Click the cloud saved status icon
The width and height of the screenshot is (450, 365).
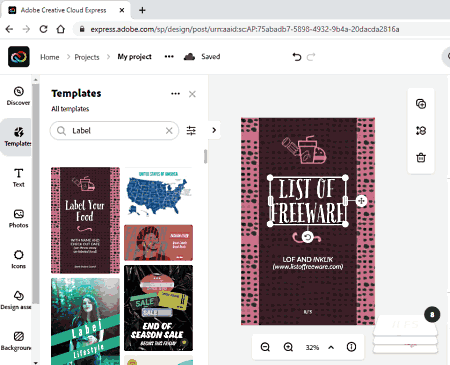189,57
